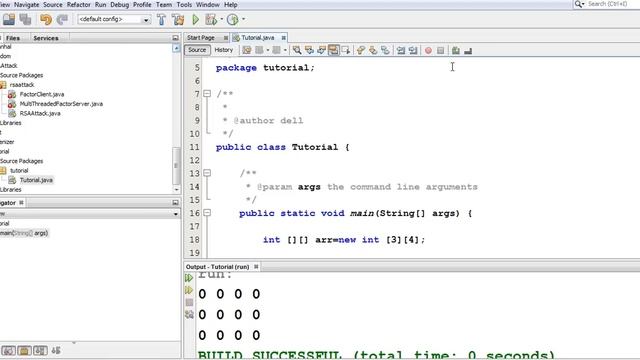Collapse main method fold at line 16
The width and height of the screenshot is (640, 360).
point(207,213)
